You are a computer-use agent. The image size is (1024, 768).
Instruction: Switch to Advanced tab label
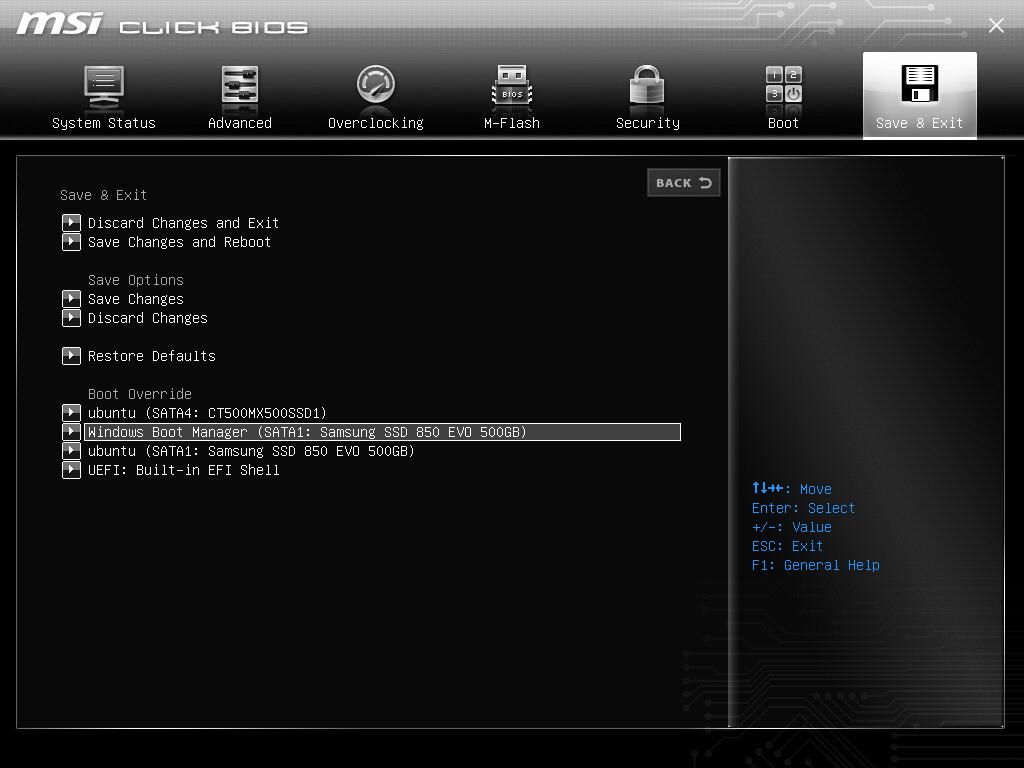tap(240, 123)
